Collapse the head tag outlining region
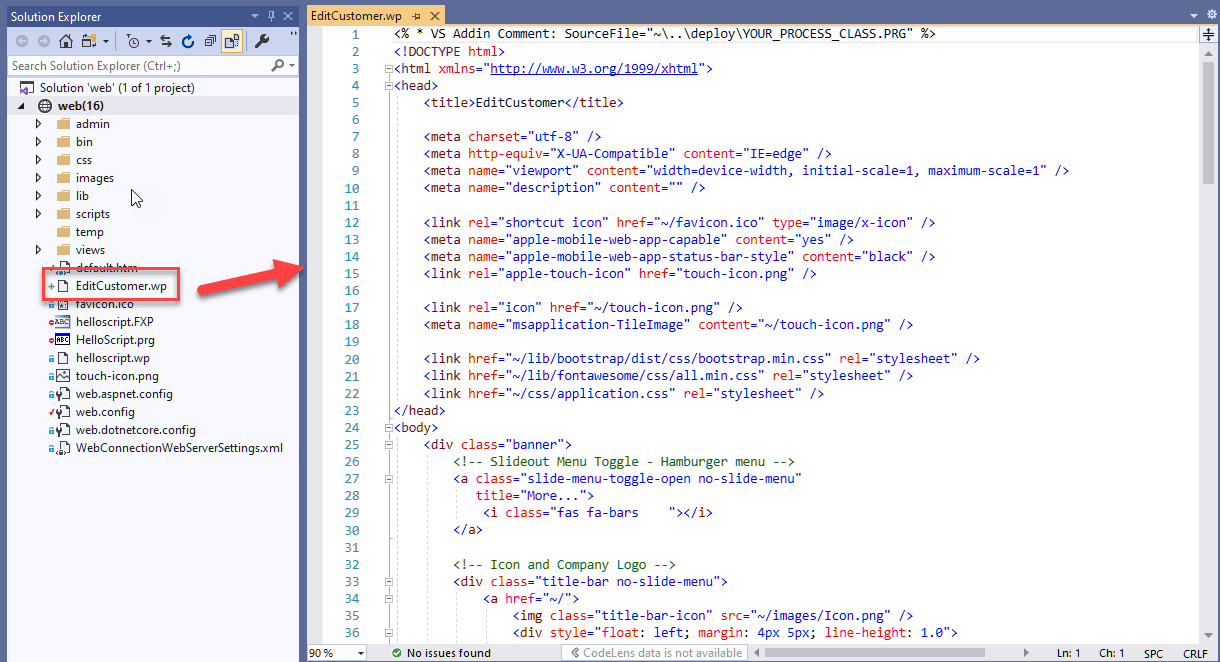The image size is (1220, 662). 387,86
